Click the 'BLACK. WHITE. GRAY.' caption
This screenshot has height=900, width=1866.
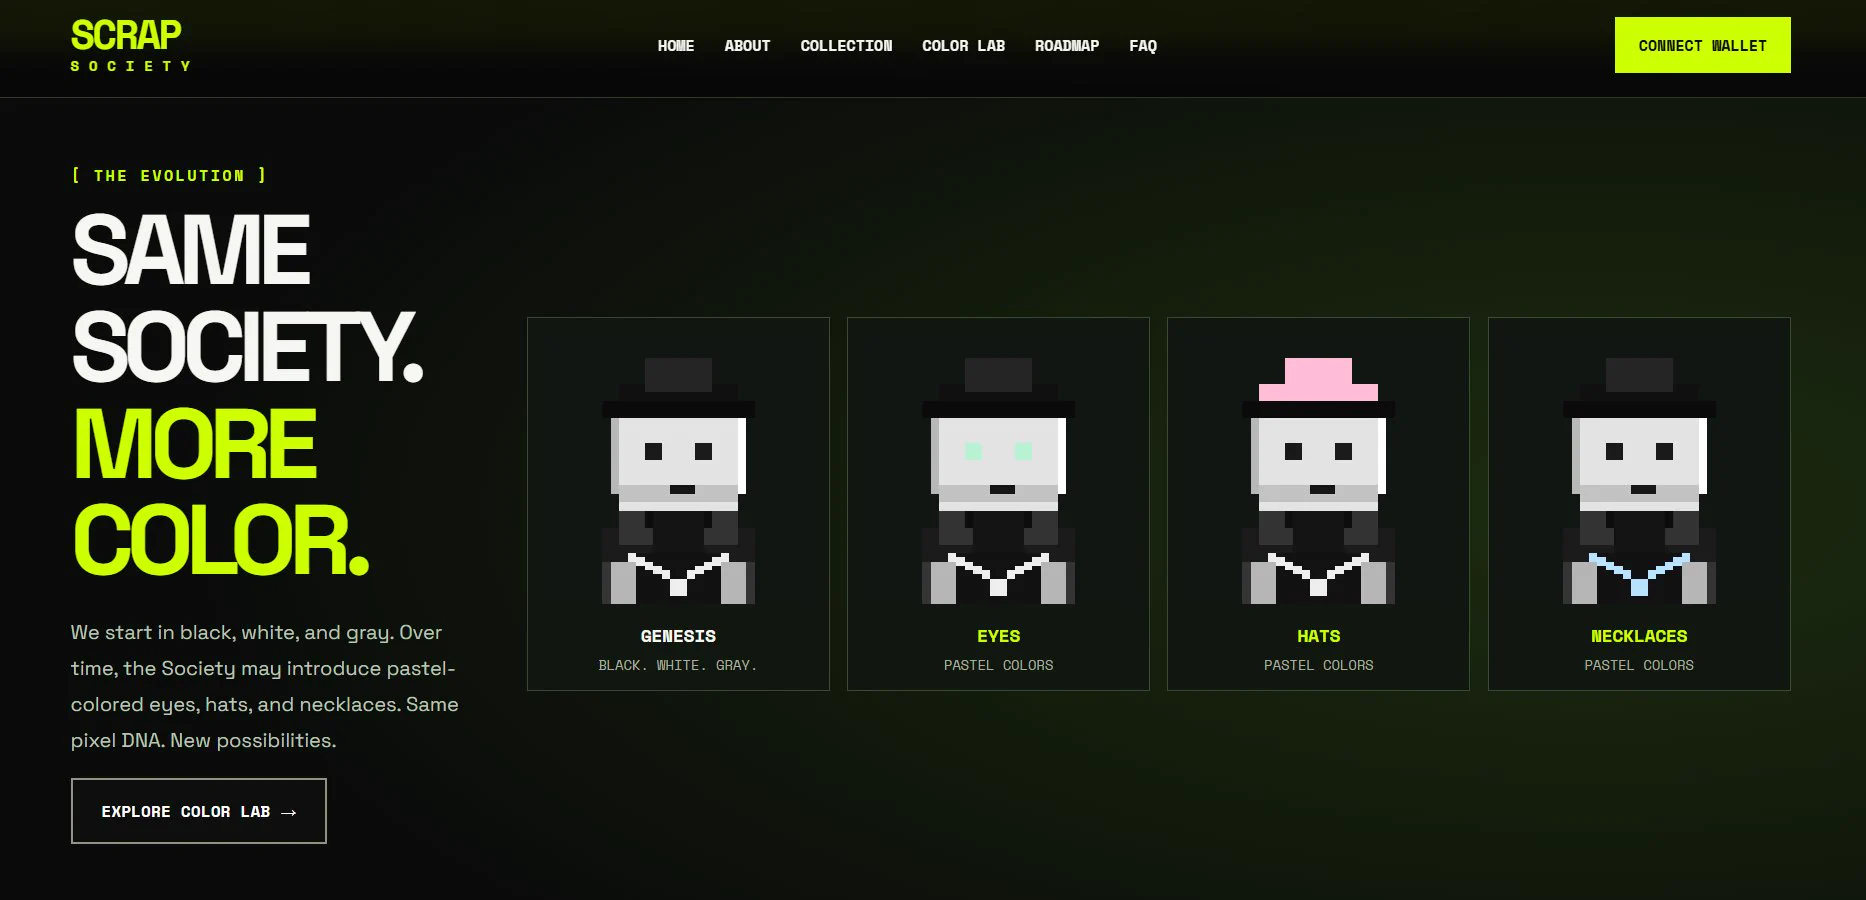point(678,665)
